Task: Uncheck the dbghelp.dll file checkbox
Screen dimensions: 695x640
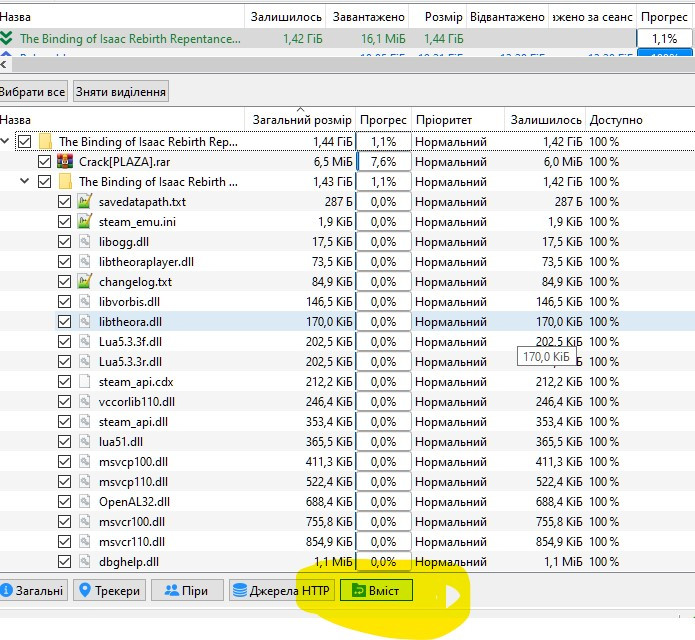Action: [x=65, y=562]
